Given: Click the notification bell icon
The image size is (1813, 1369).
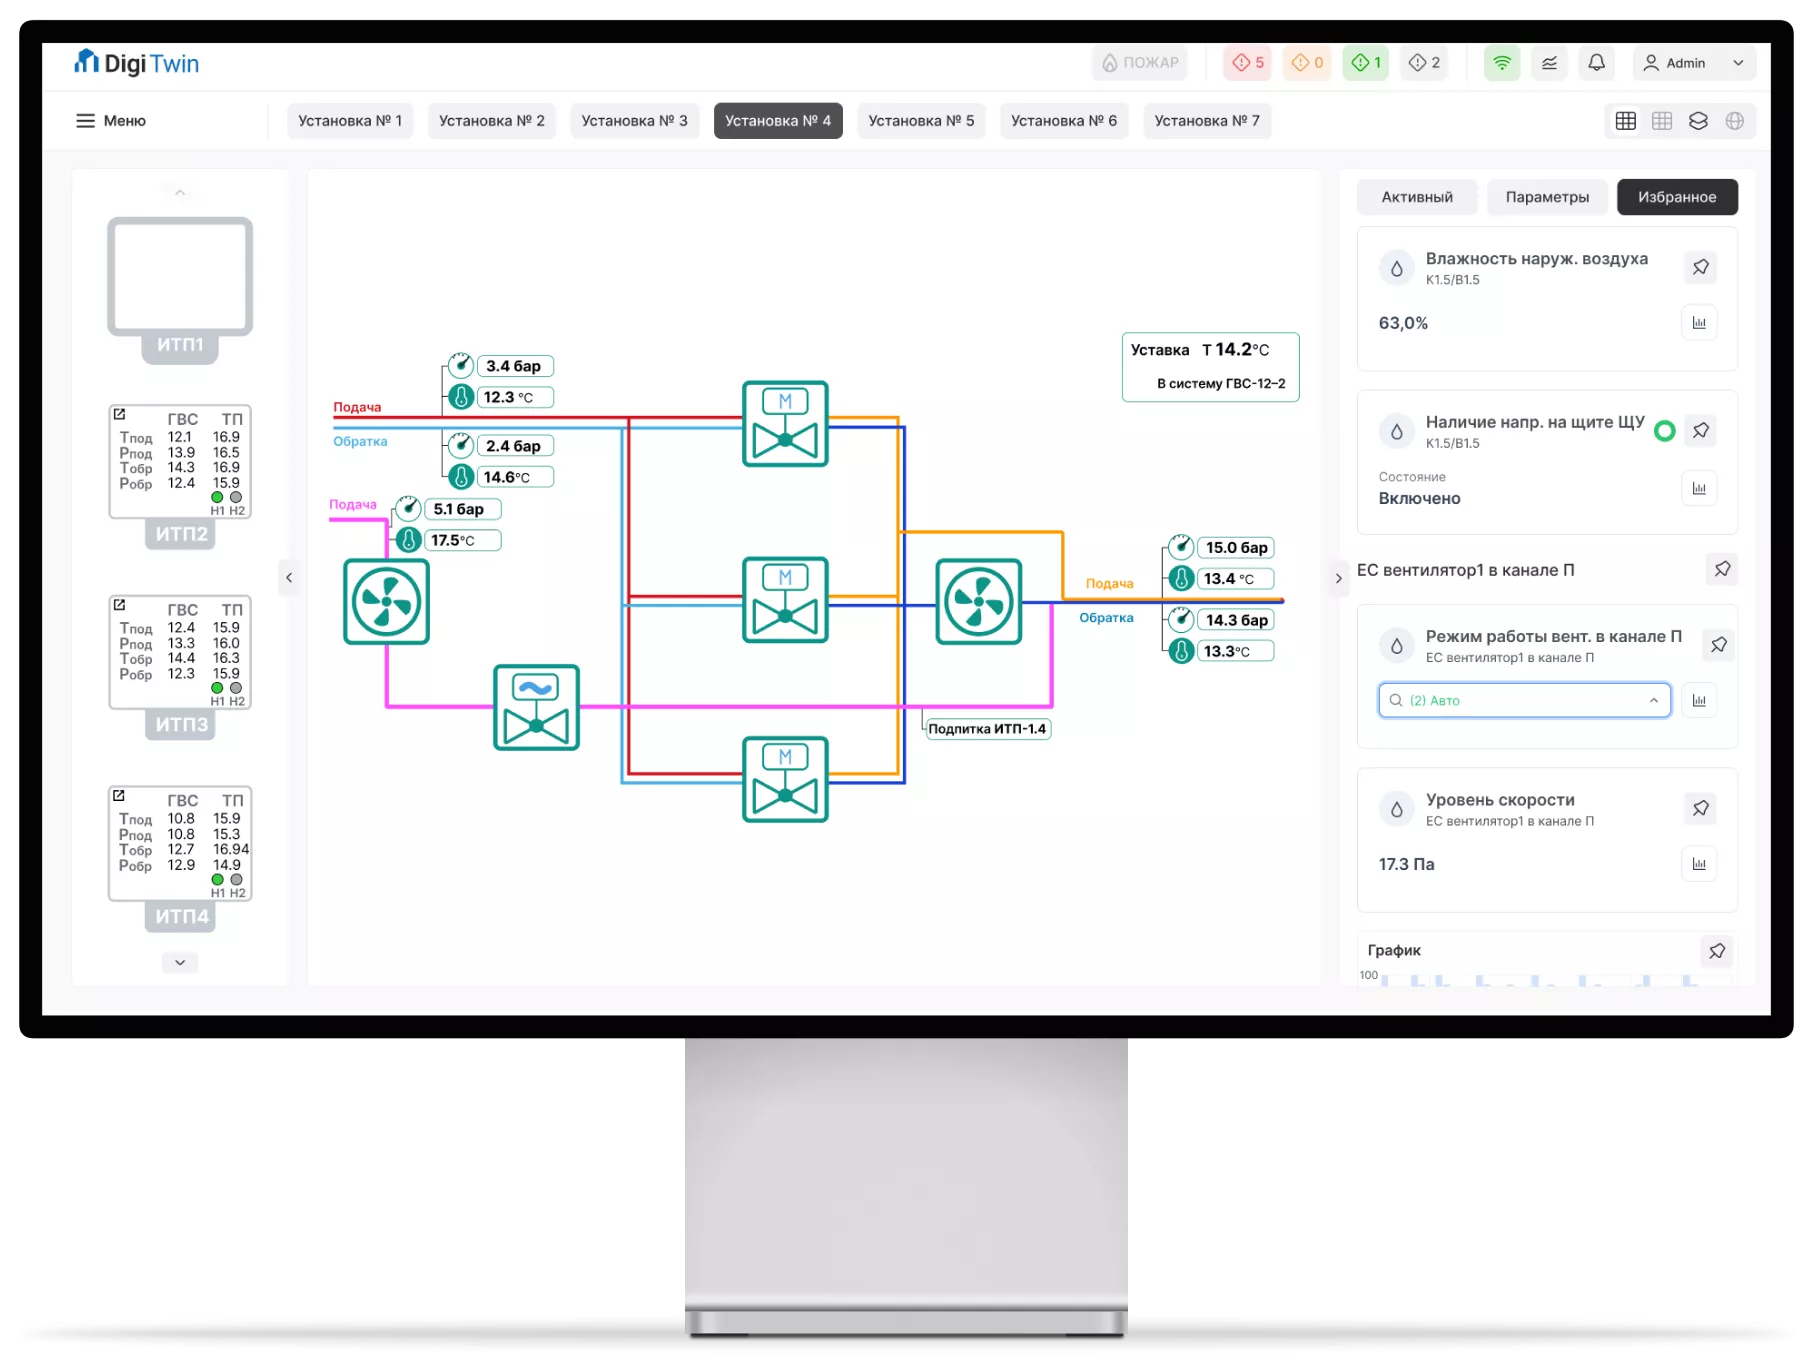Looking at the screenshot, I should 1596,63.
